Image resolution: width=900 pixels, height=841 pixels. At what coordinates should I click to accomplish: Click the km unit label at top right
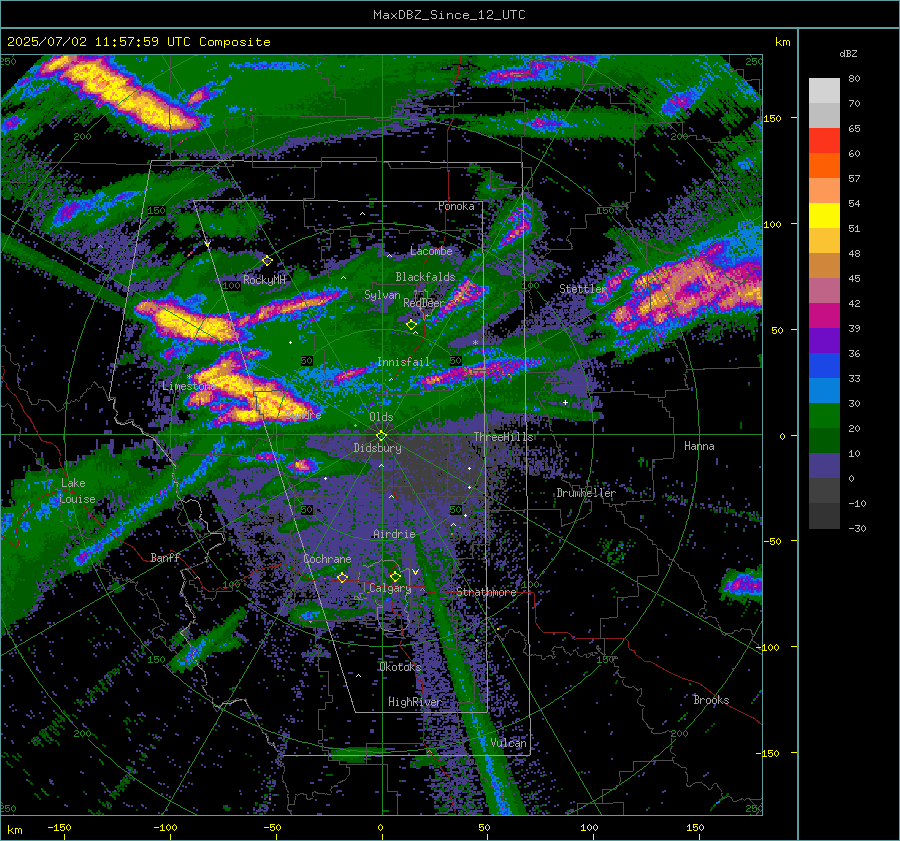(782, 42)
